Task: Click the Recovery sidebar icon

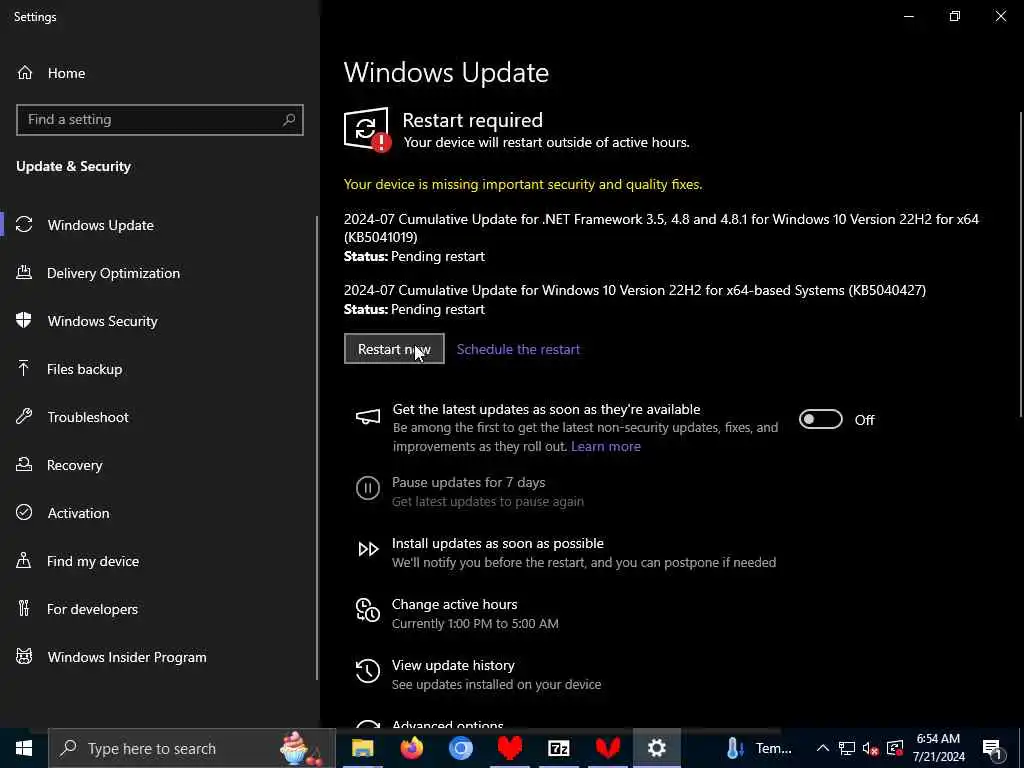Action: tap(24, 465)
